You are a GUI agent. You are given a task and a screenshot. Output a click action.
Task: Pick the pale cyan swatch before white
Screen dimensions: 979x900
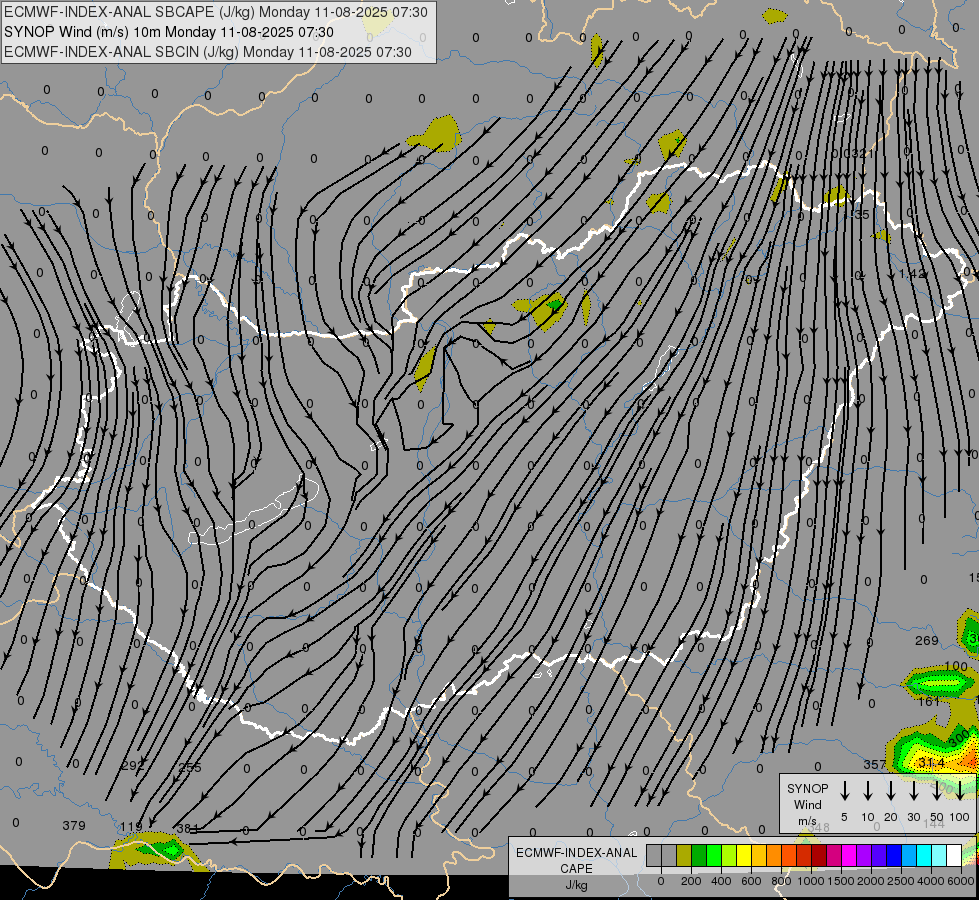point(939,856)
